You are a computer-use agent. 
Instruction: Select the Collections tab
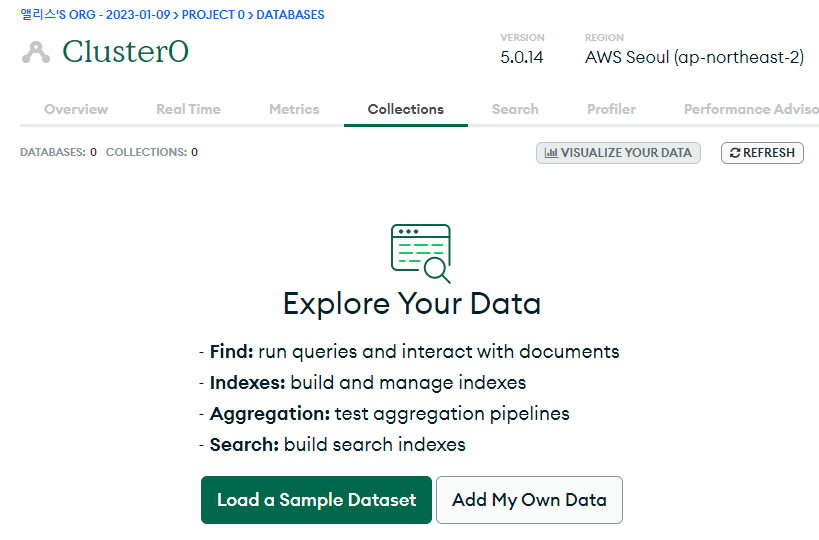[405, 109]
